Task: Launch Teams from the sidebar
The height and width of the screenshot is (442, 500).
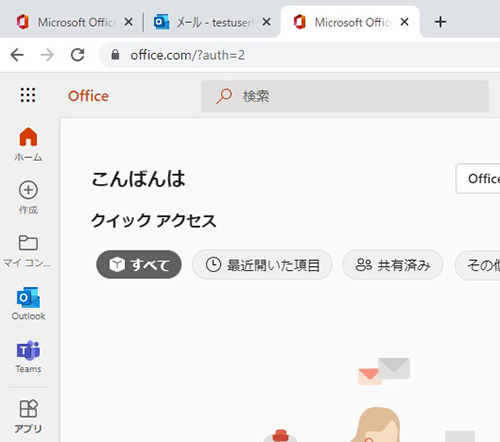Action: [x=28, y=356]
